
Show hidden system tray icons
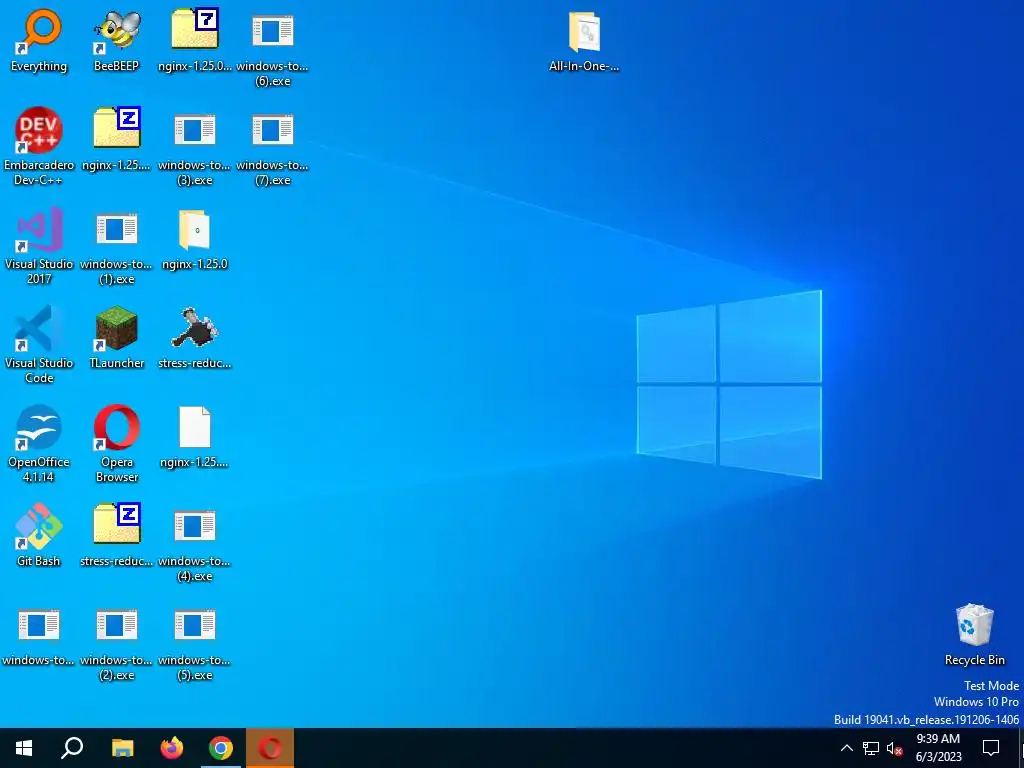[x=846, y=748]
